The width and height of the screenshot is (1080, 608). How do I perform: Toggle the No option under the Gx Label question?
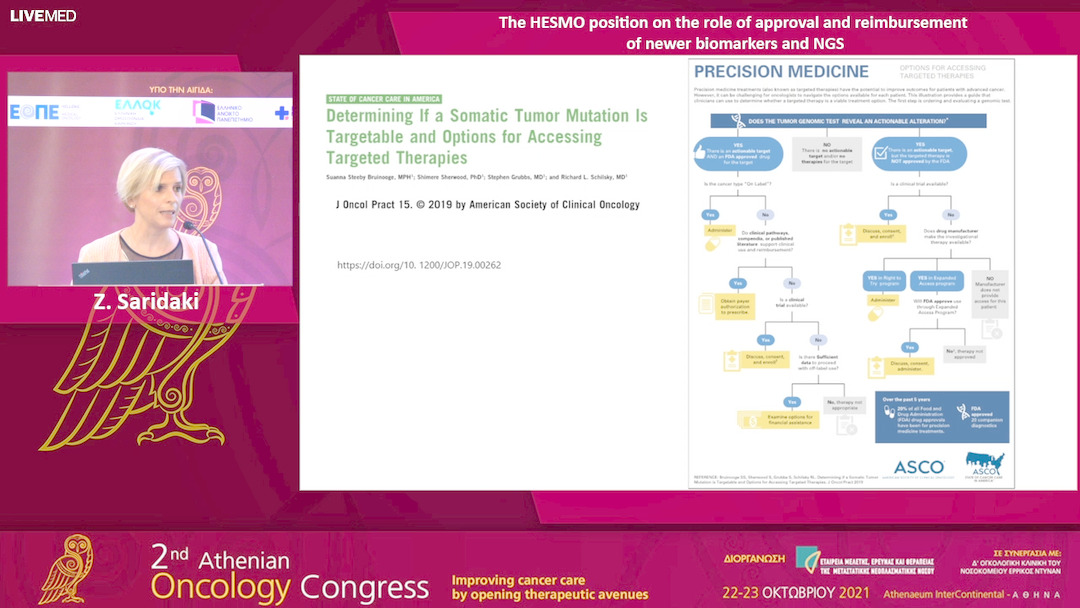766,215
